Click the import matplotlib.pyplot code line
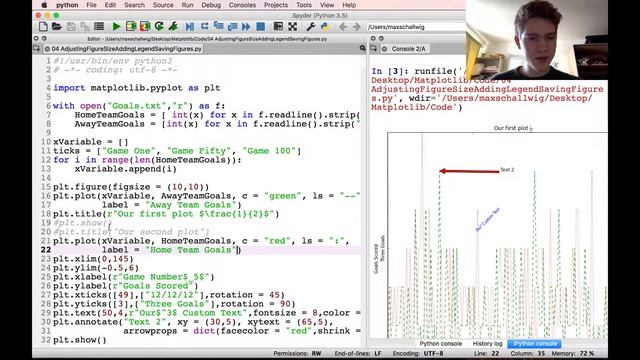This screenshot has height=360, width=640. coord(137,88)
